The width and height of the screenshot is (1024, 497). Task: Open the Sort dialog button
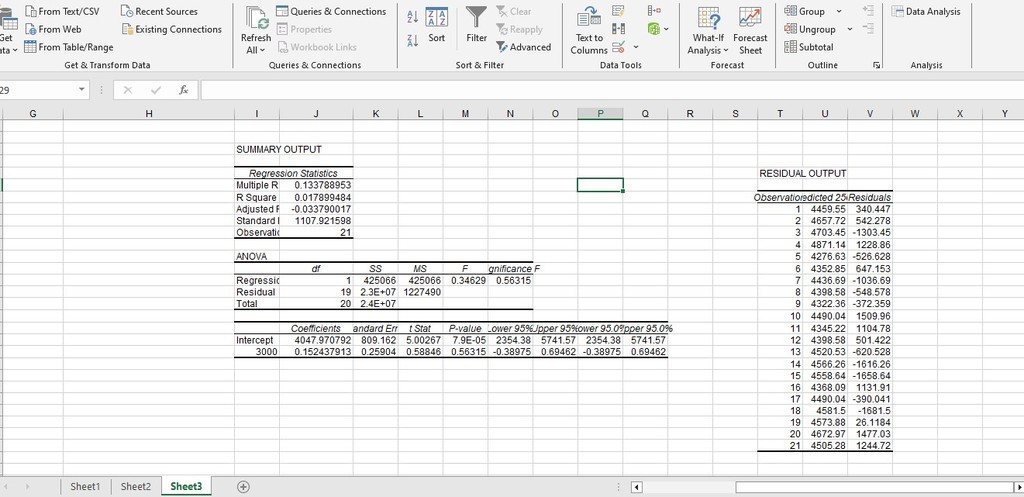point(436,25)
